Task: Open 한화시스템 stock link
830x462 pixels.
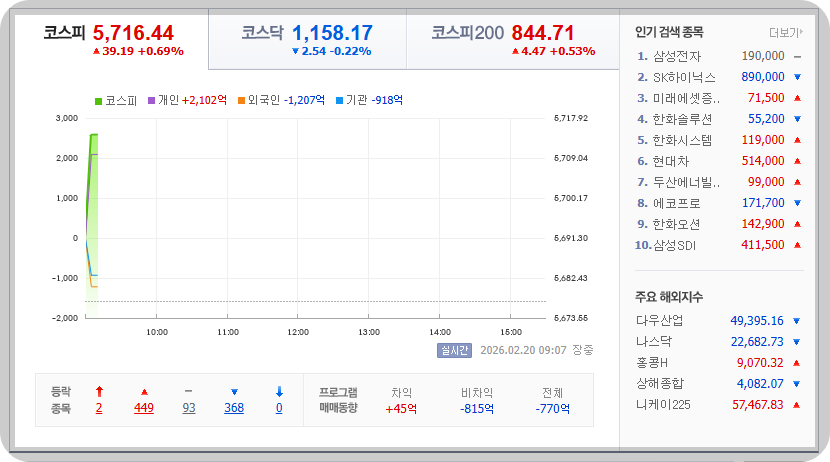Action: tap(682, 140)
